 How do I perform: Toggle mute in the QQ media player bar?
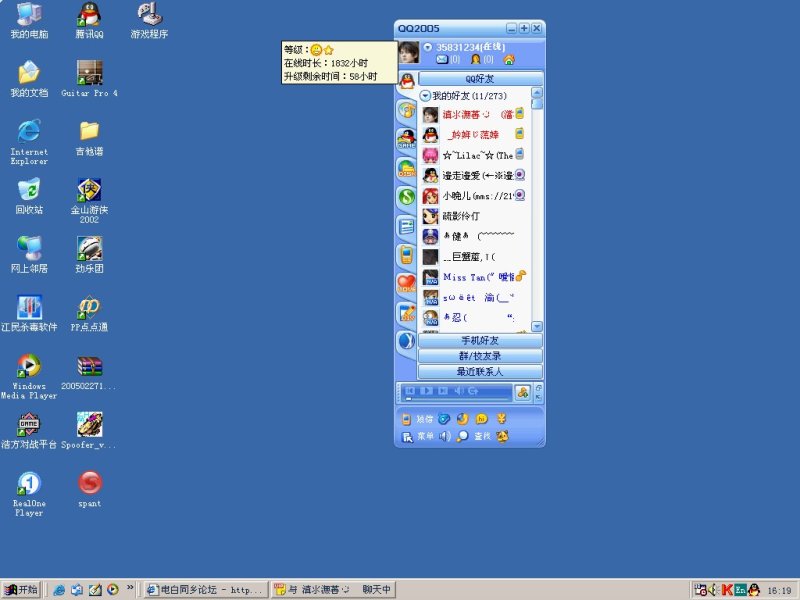click(x=458, y=390)
